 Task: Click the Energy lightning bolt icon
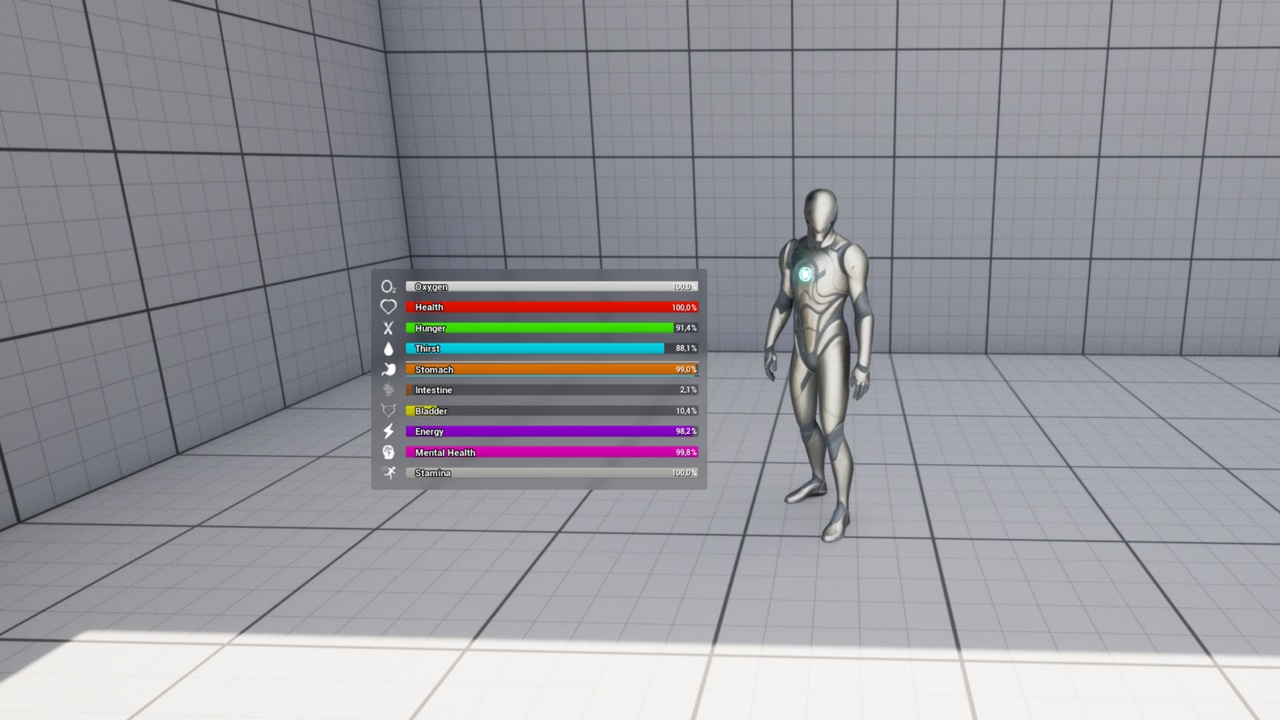click(388, 431)
